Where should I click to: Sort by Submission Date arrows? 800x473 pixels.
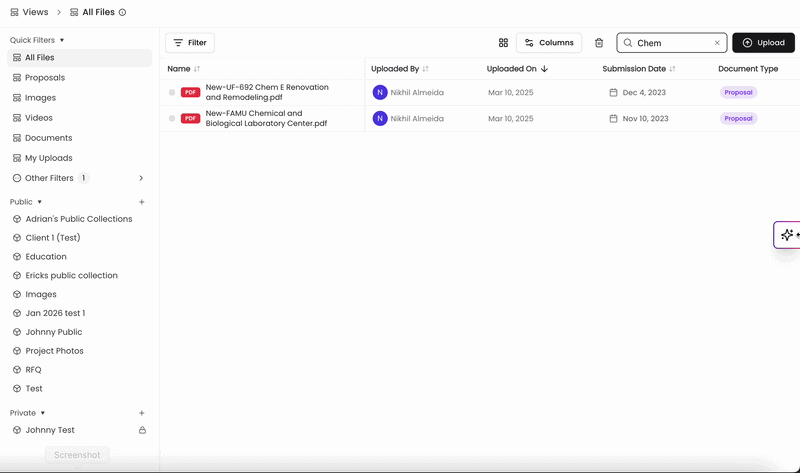coord(672,69)
